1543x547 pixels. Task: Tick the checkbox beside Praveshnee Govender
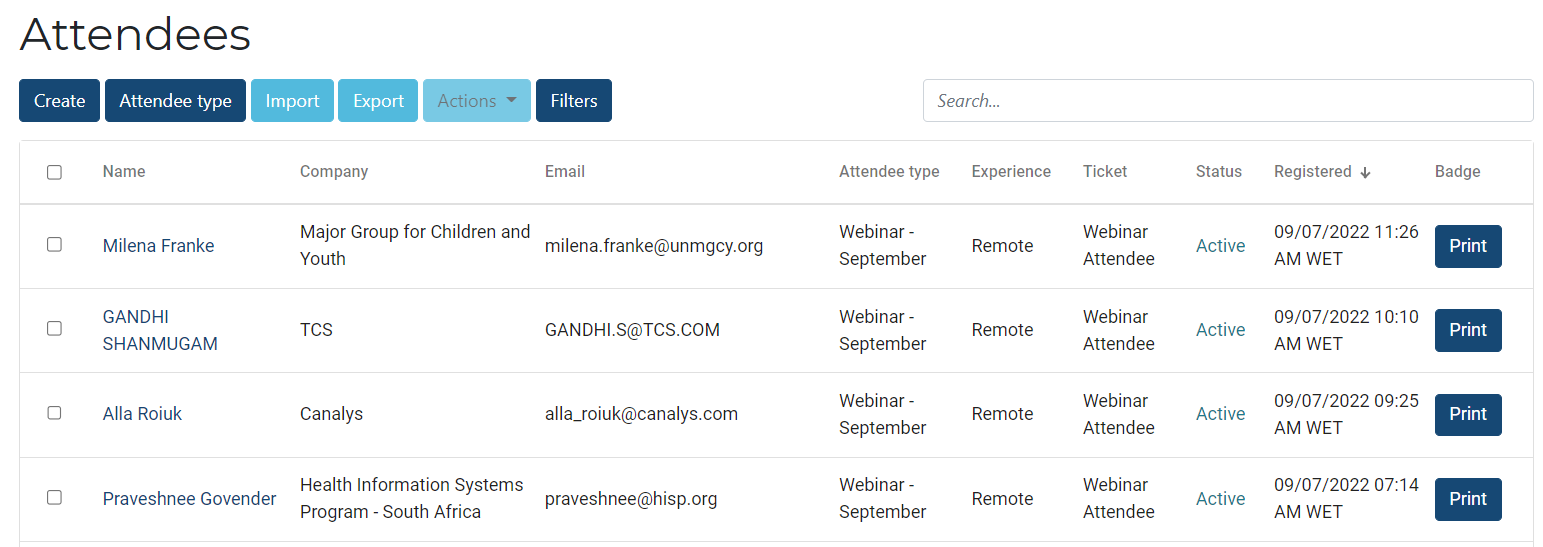(54, 497)
